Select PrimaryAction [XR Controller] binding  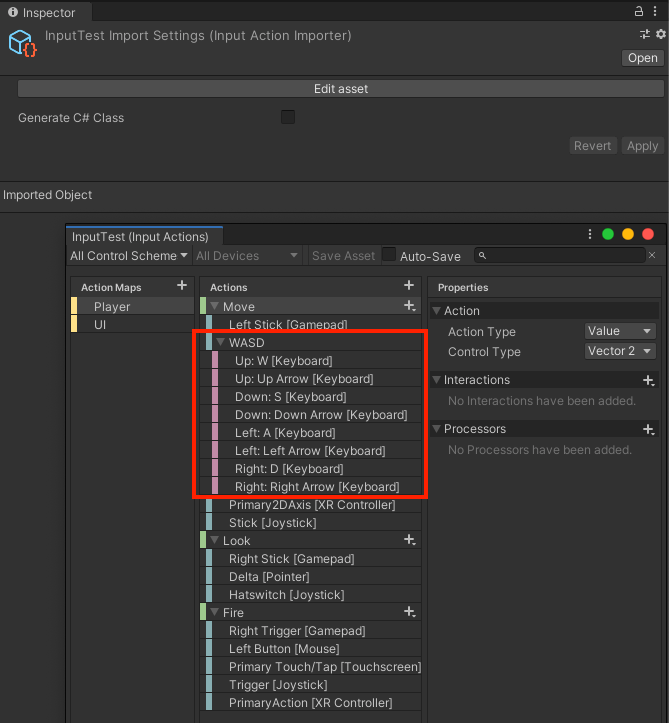313,702
